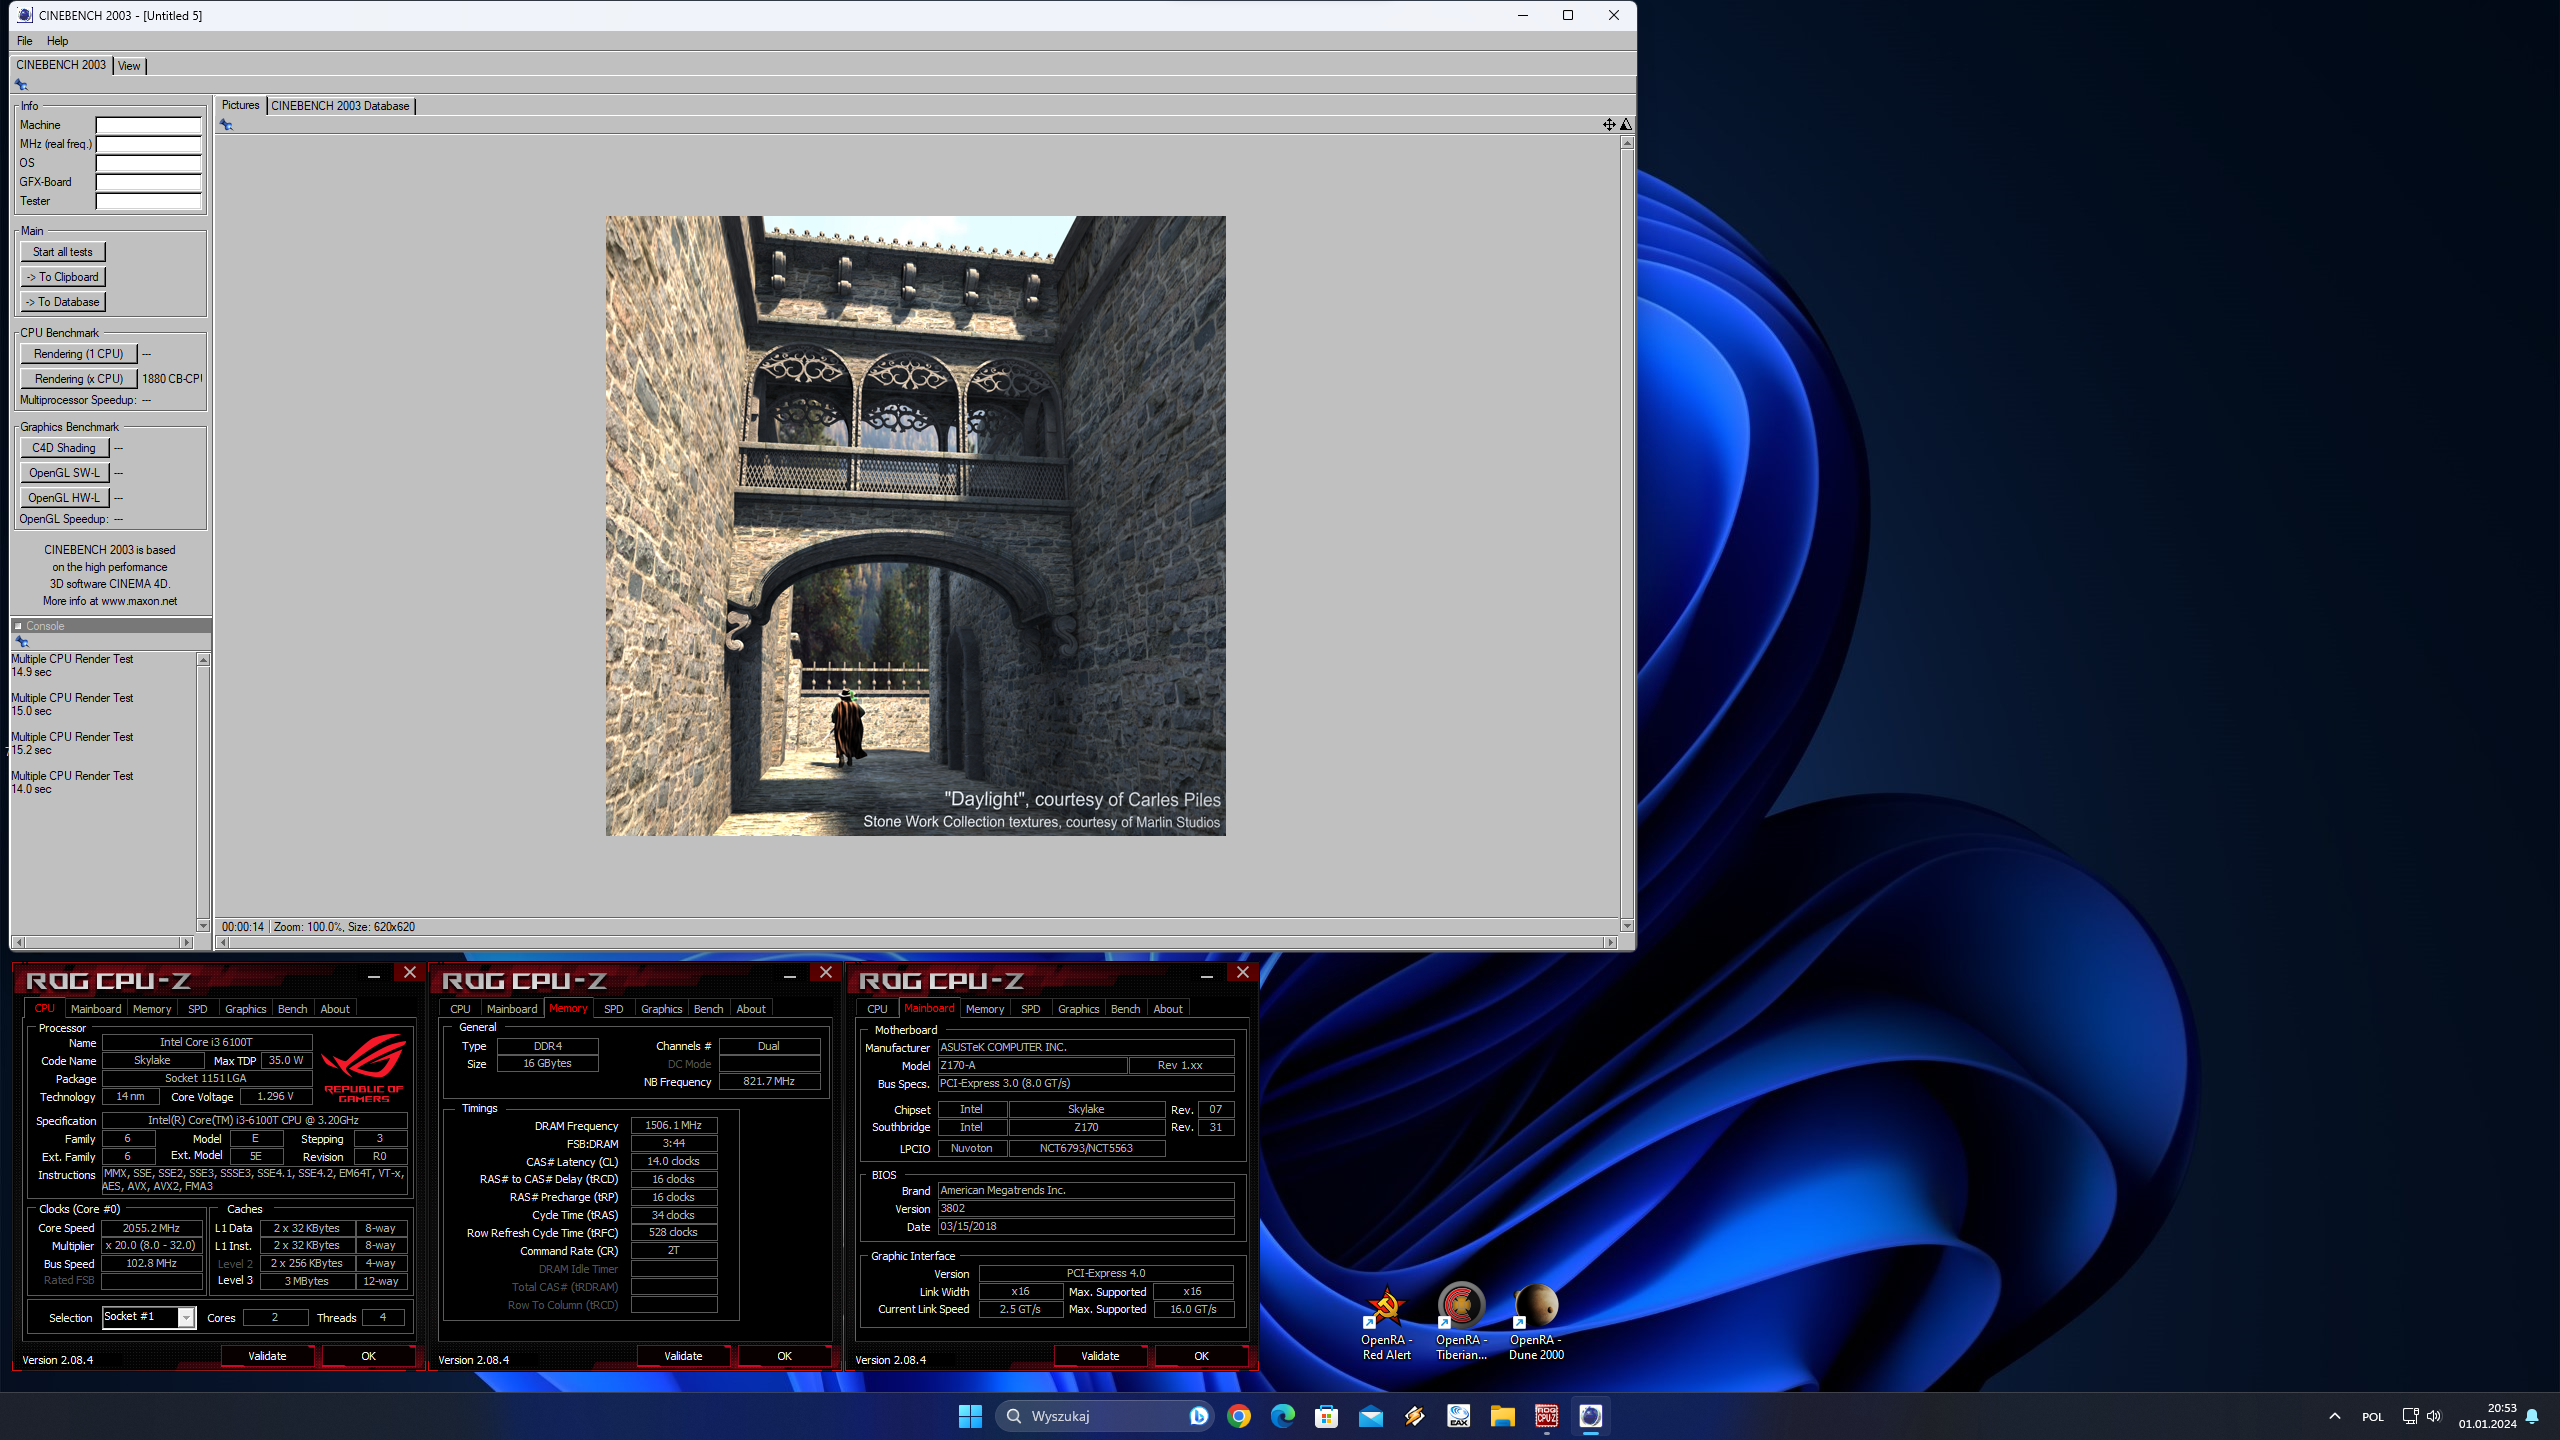Screen dimensions: 2560x1440
Task: Open the volume control in the system tray
Action: pyautogui.click(x=2434, y=1416)
